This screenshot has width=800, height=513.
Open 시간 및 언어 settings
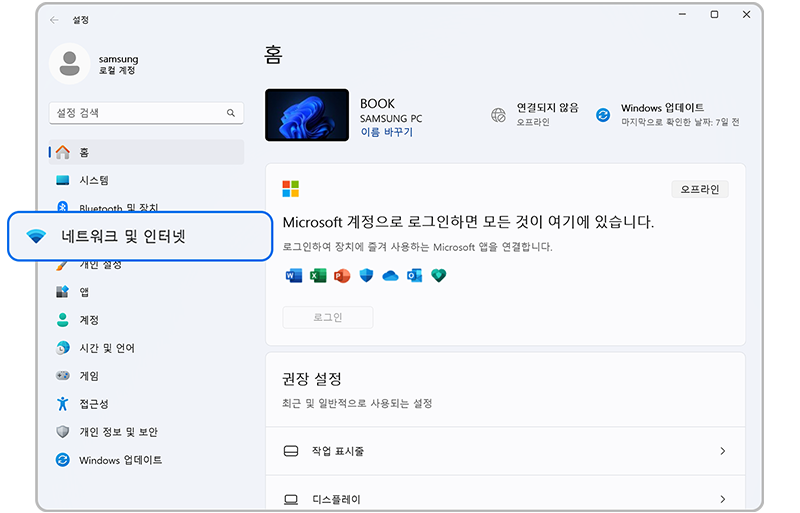[x=146, y=348]
